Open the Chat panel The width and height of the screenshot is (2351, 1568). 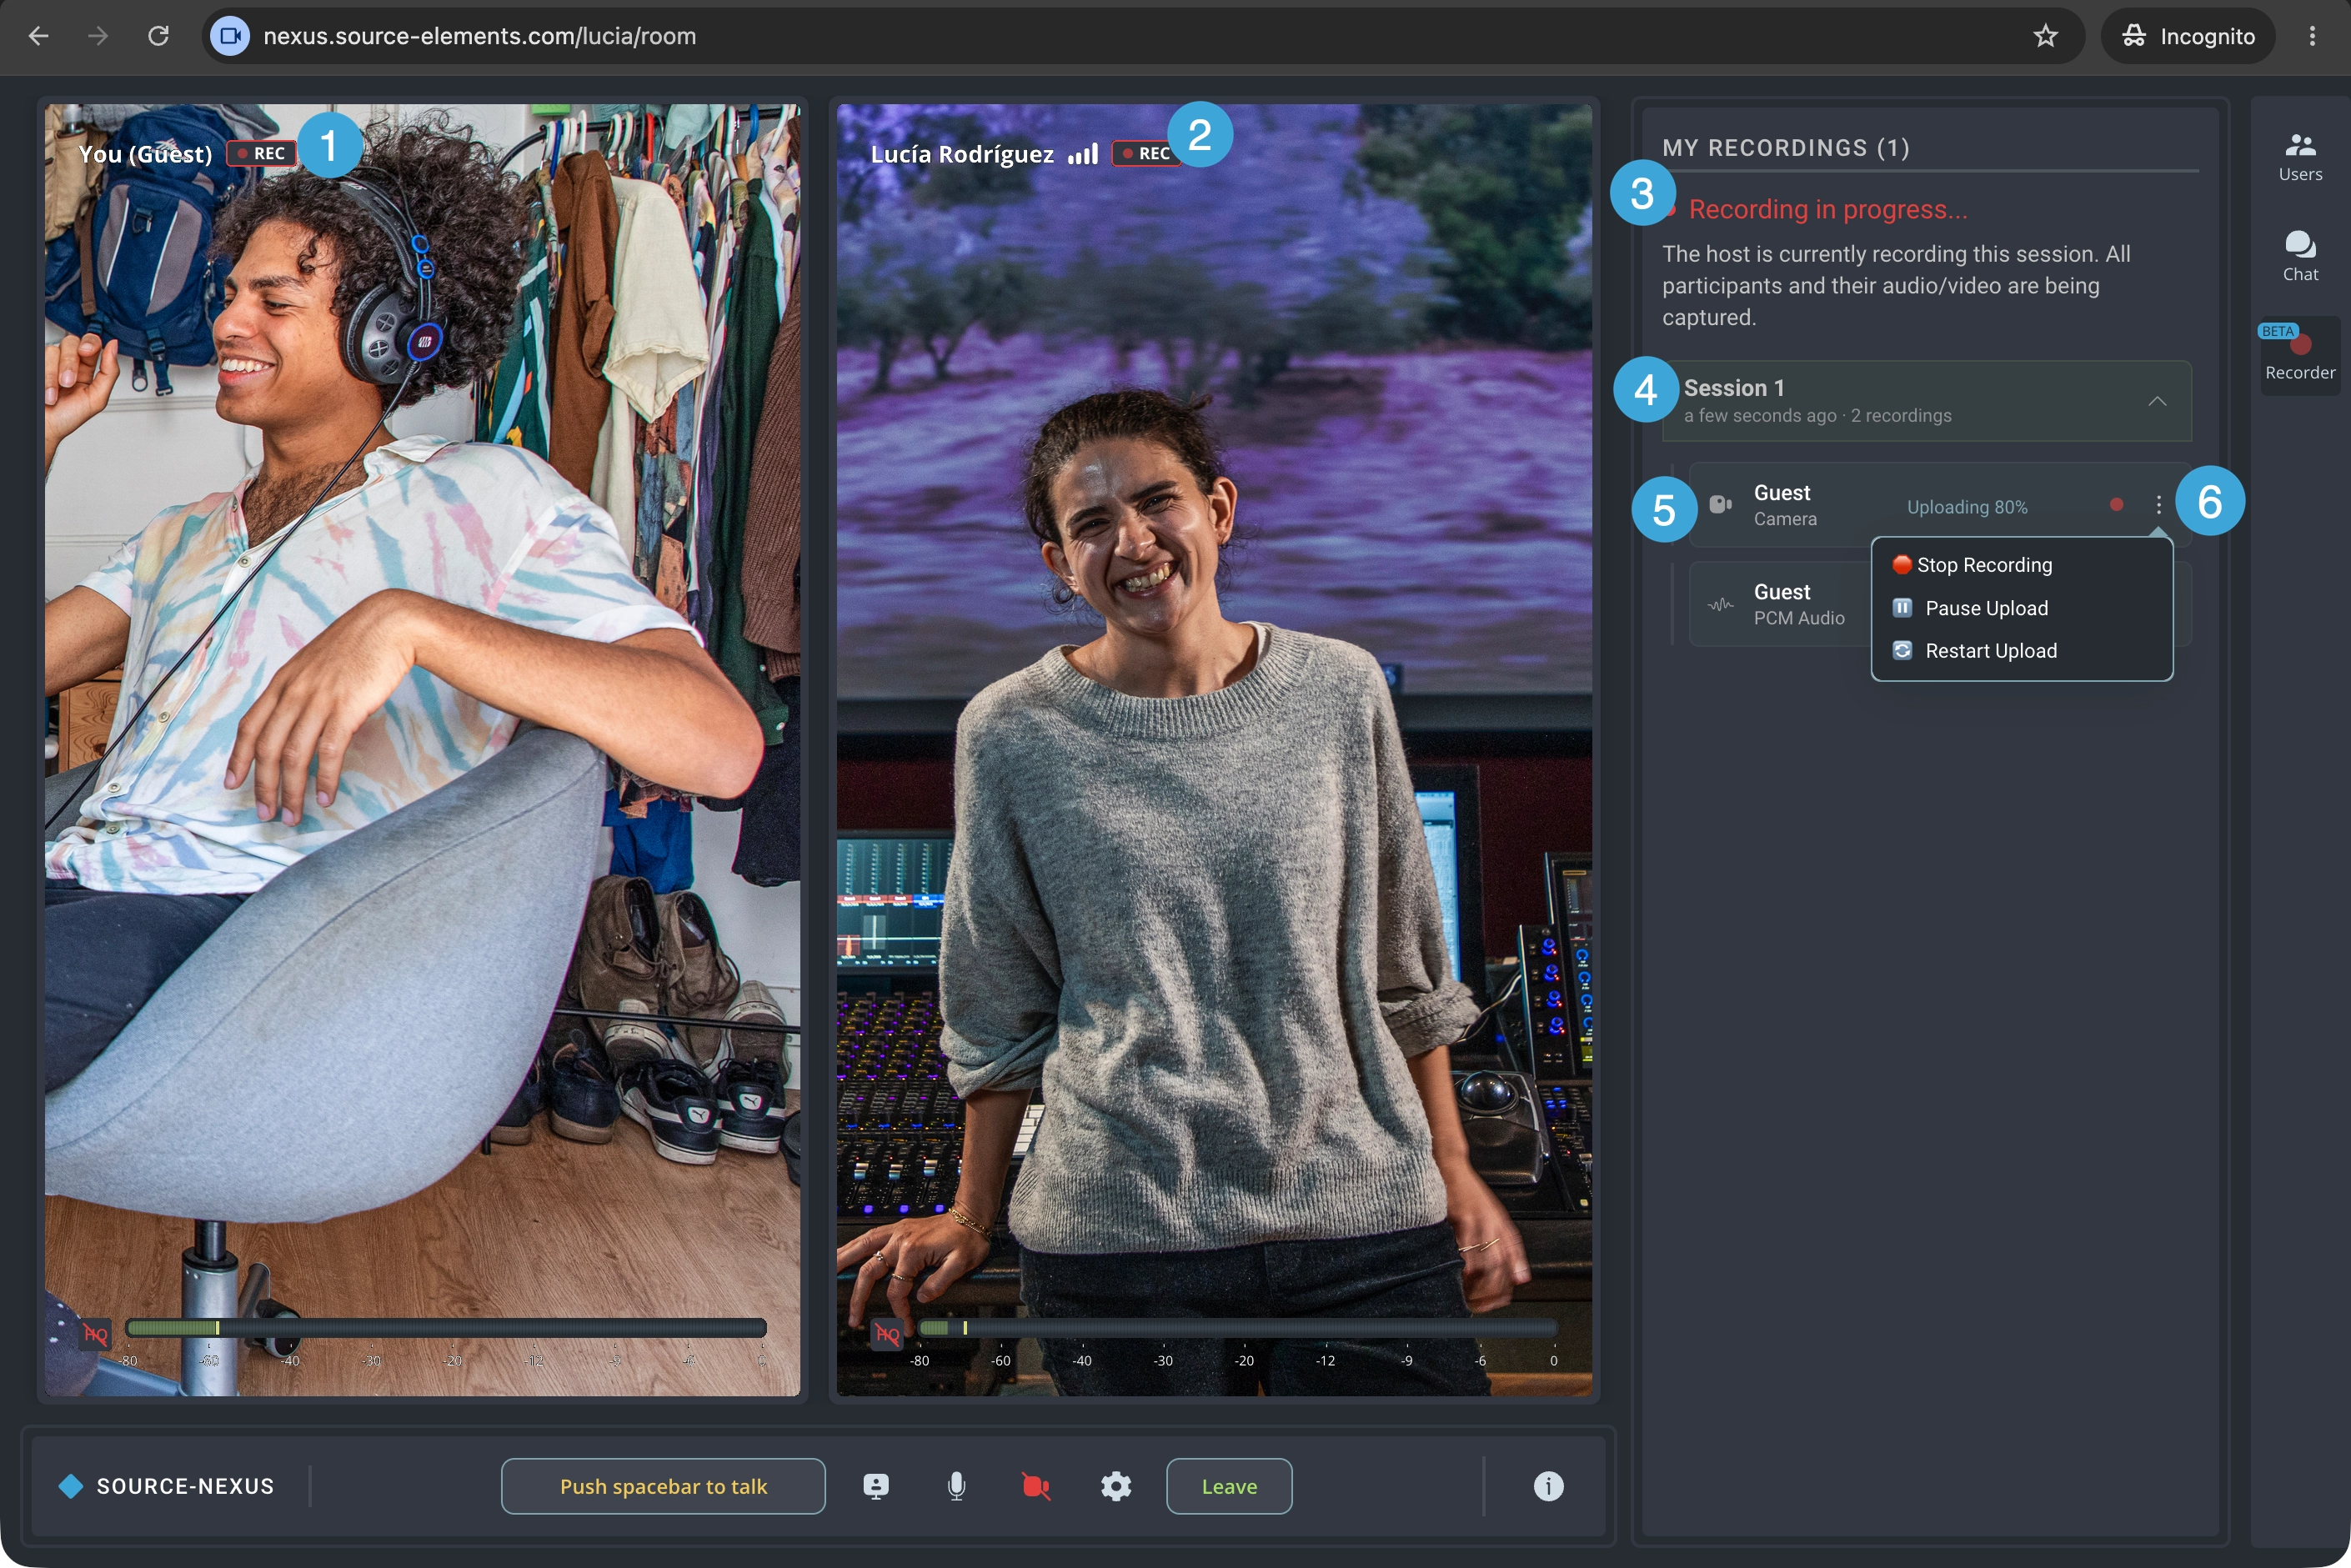(2299, 256)
